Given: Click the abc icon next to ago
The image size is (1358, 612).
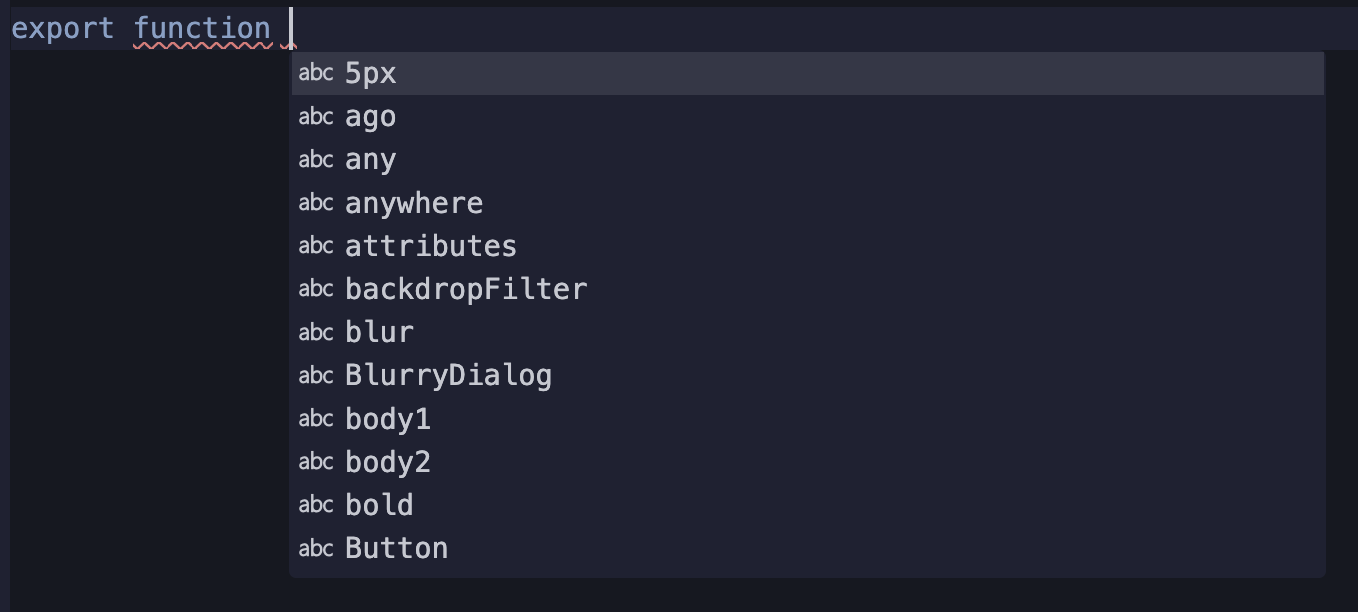Looking at the screenshot, I should pos(315,116).
